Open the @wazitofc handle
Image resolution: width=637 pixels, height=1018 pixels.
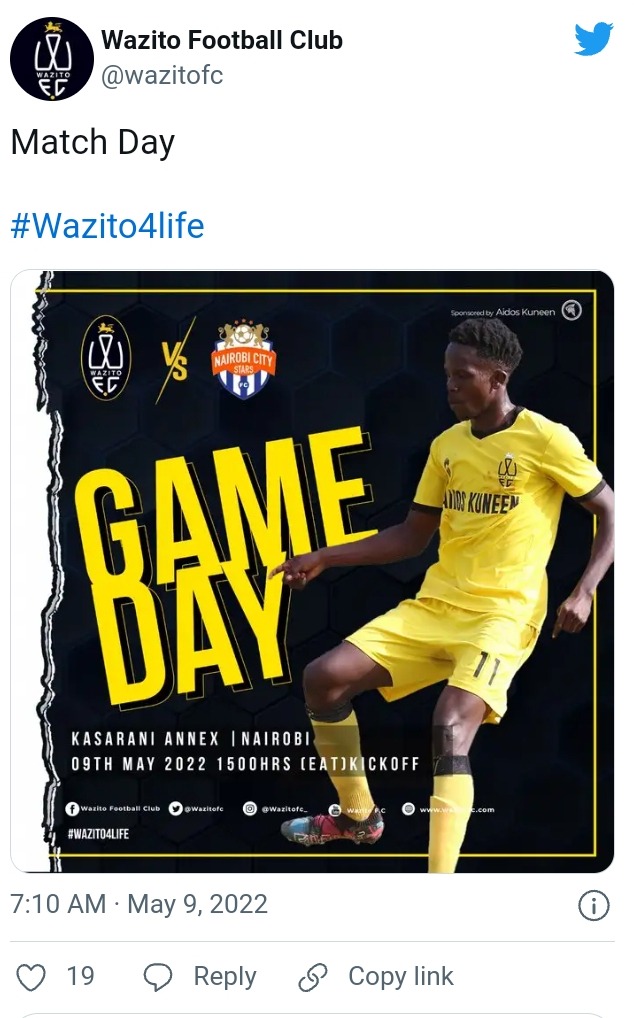(162, 76)
